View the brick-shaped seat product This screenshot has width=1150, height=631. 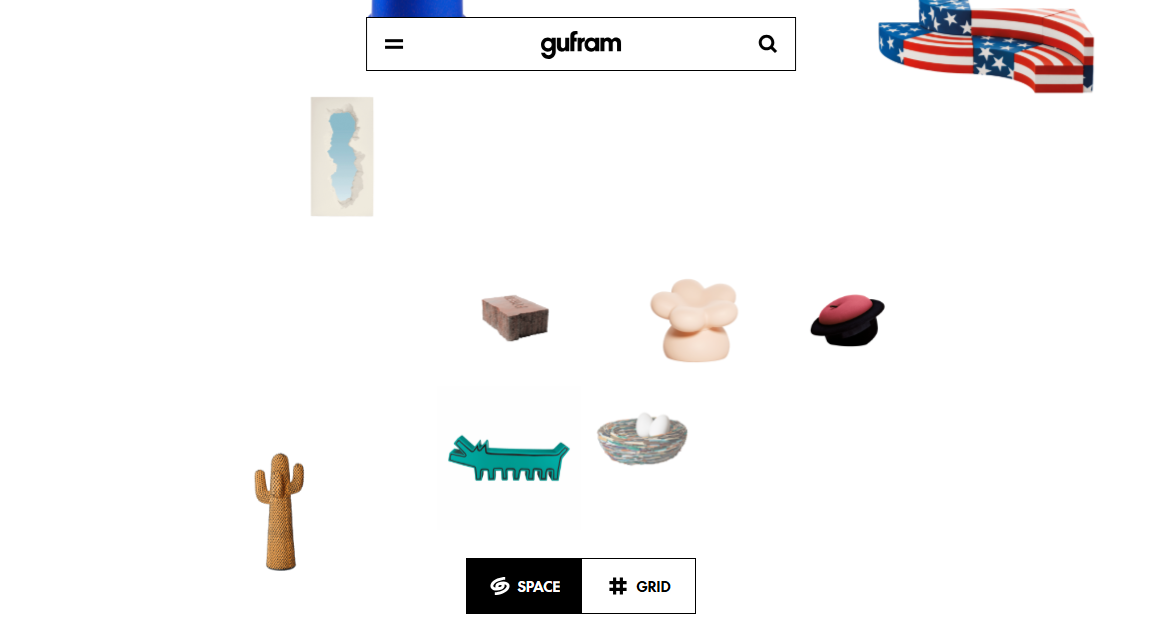coord(515,318)
